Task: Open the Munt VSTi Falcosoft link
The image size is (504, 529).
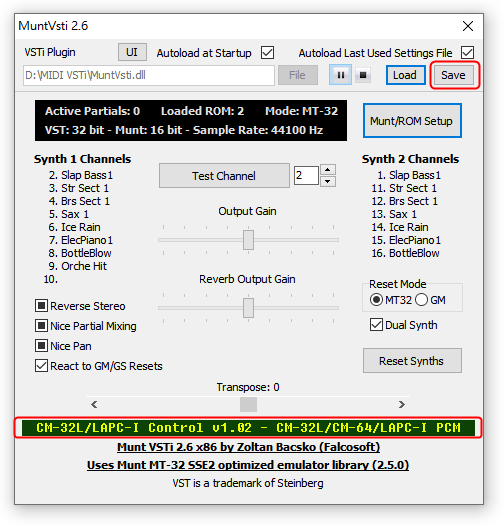Action: pyautogui.click(x=248, y=447)
